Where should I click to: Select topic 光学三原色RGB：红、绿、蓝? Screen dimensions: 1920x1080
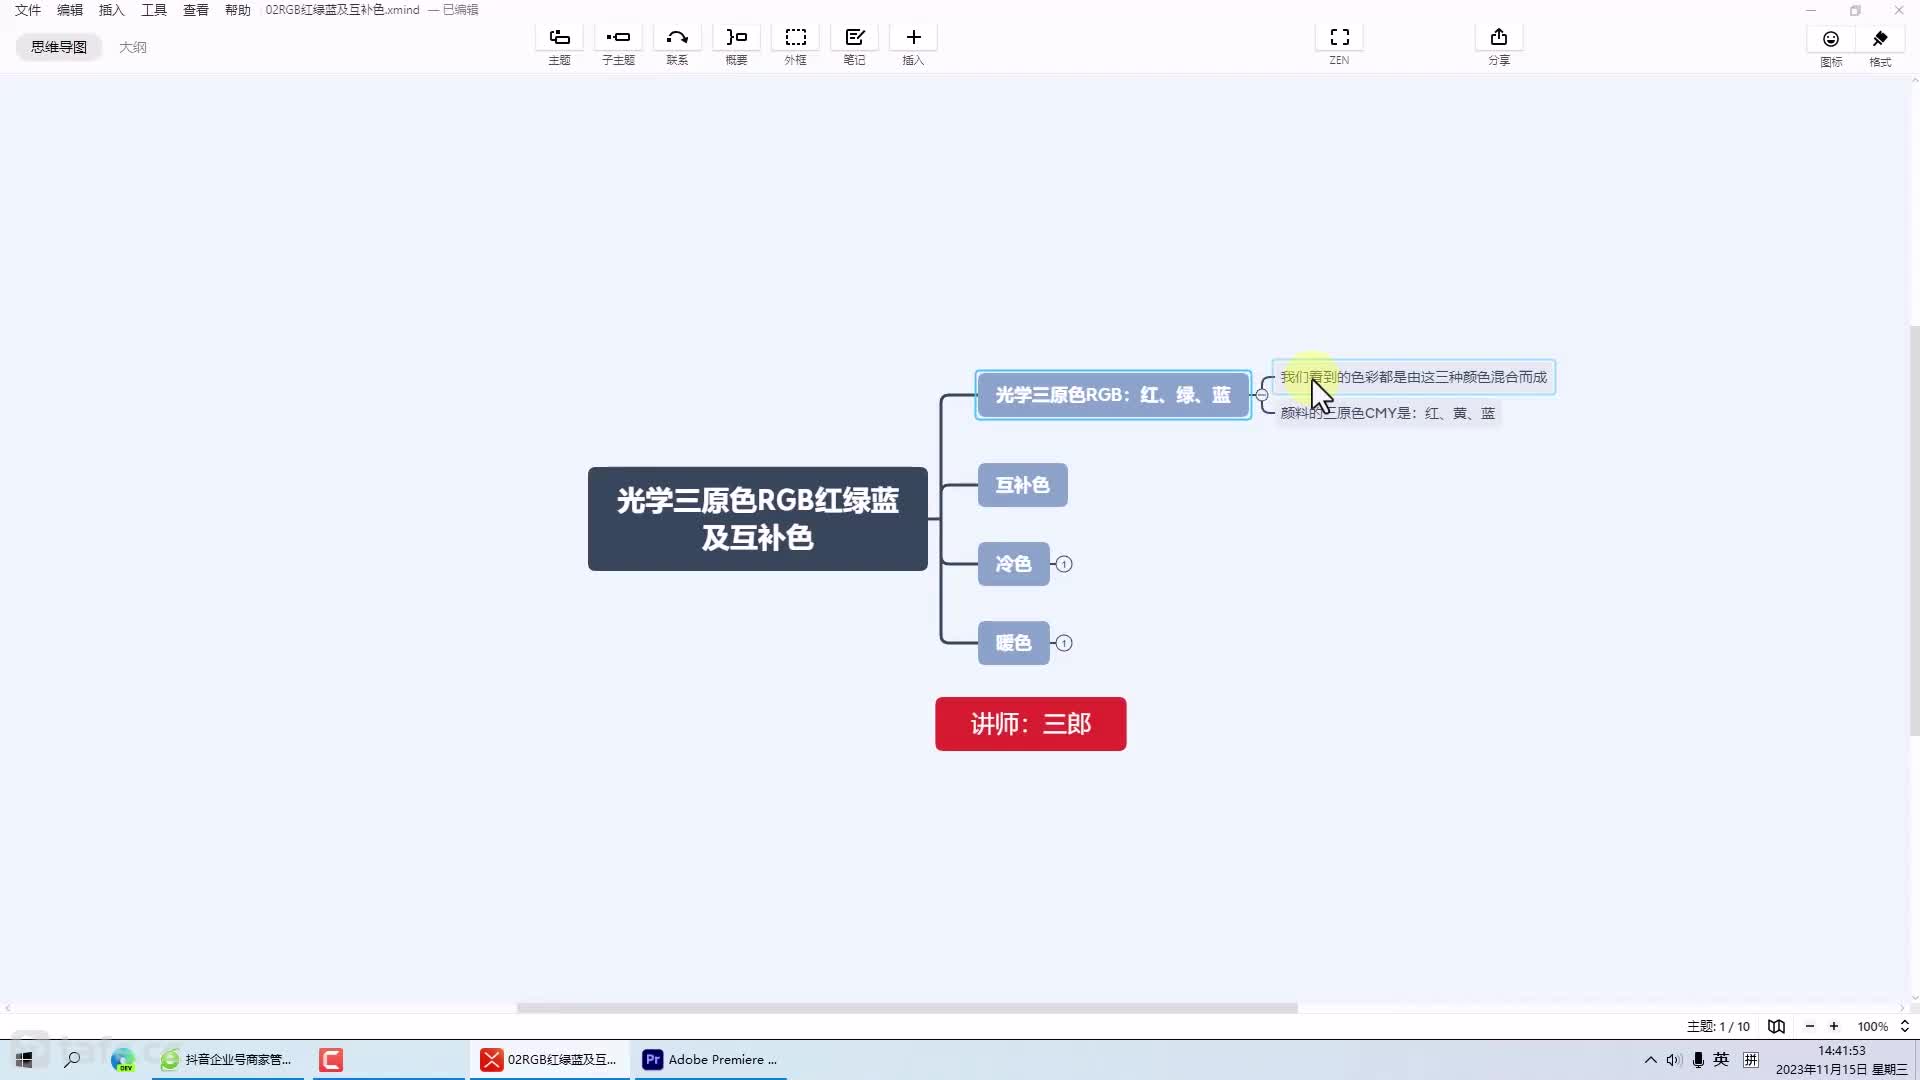[x=1113, y=395]
